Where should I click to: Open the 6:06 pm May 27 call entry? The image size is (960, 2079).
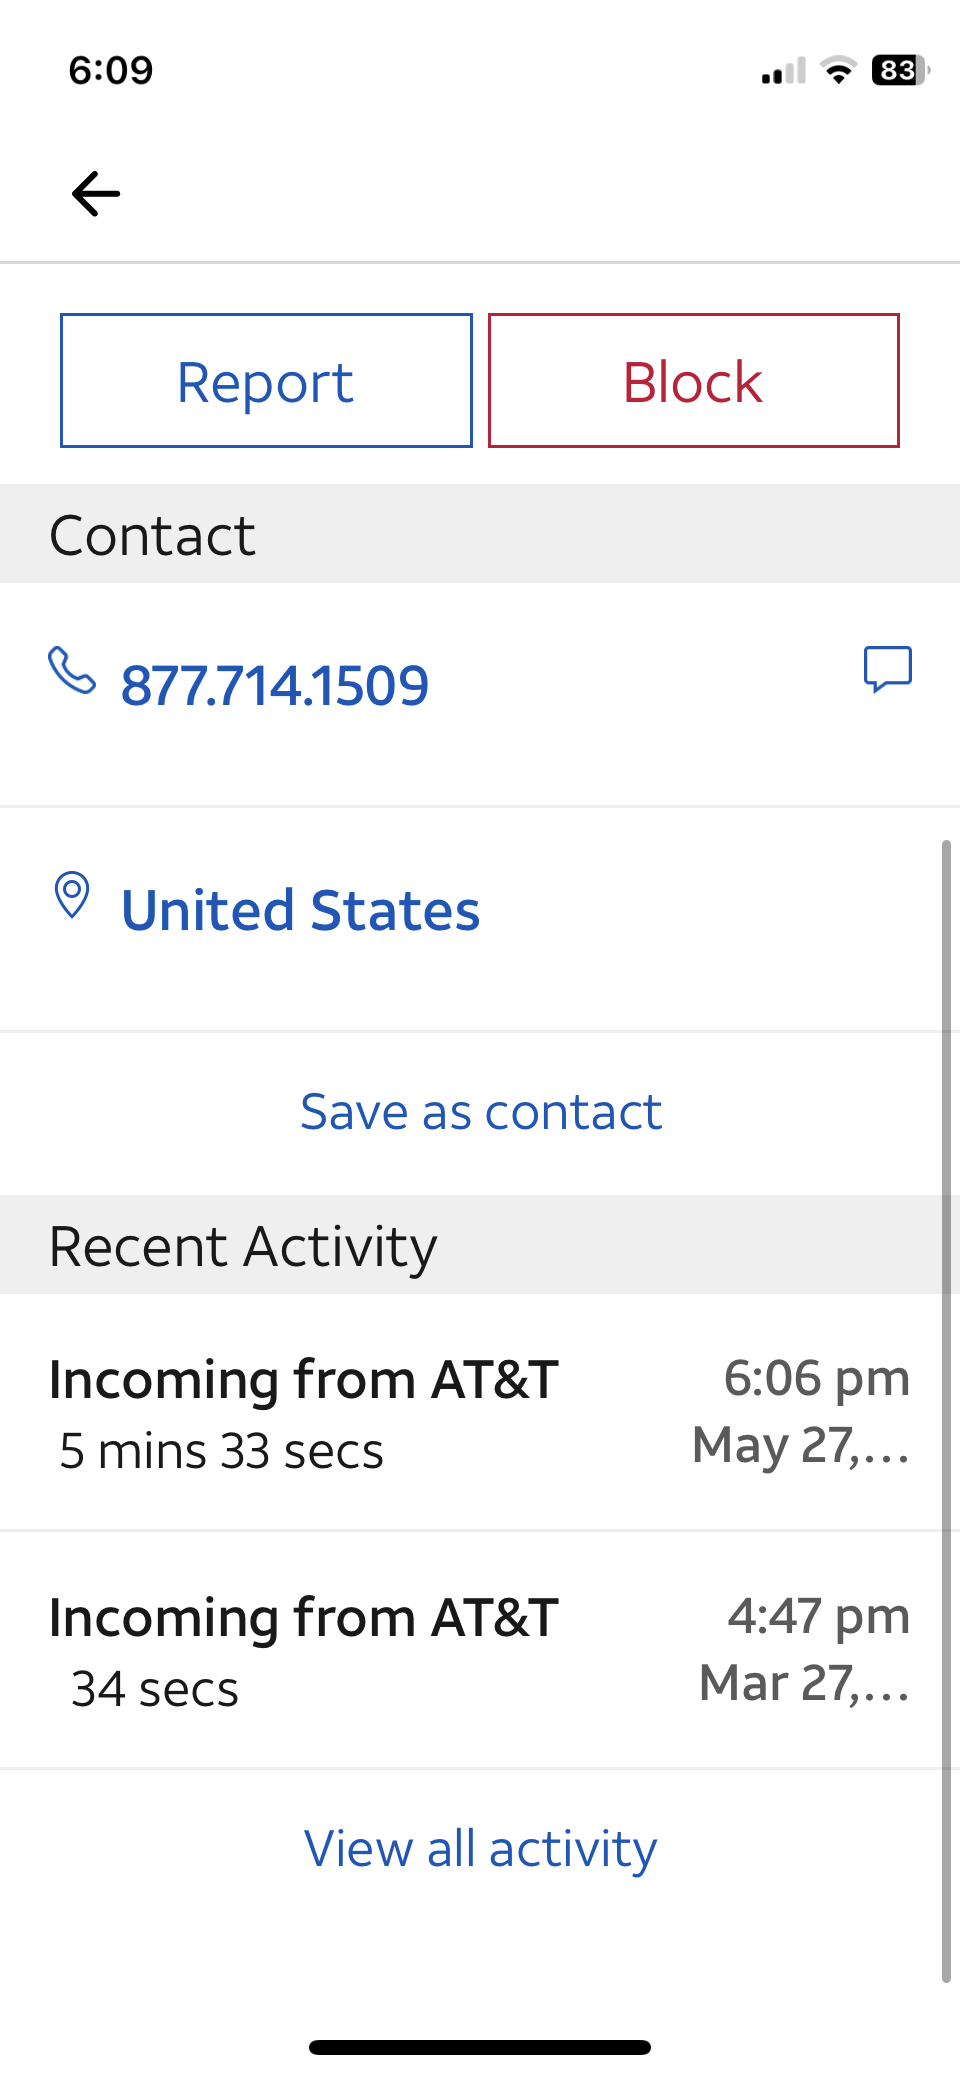pyautogui.click(x=480, y=1412)
